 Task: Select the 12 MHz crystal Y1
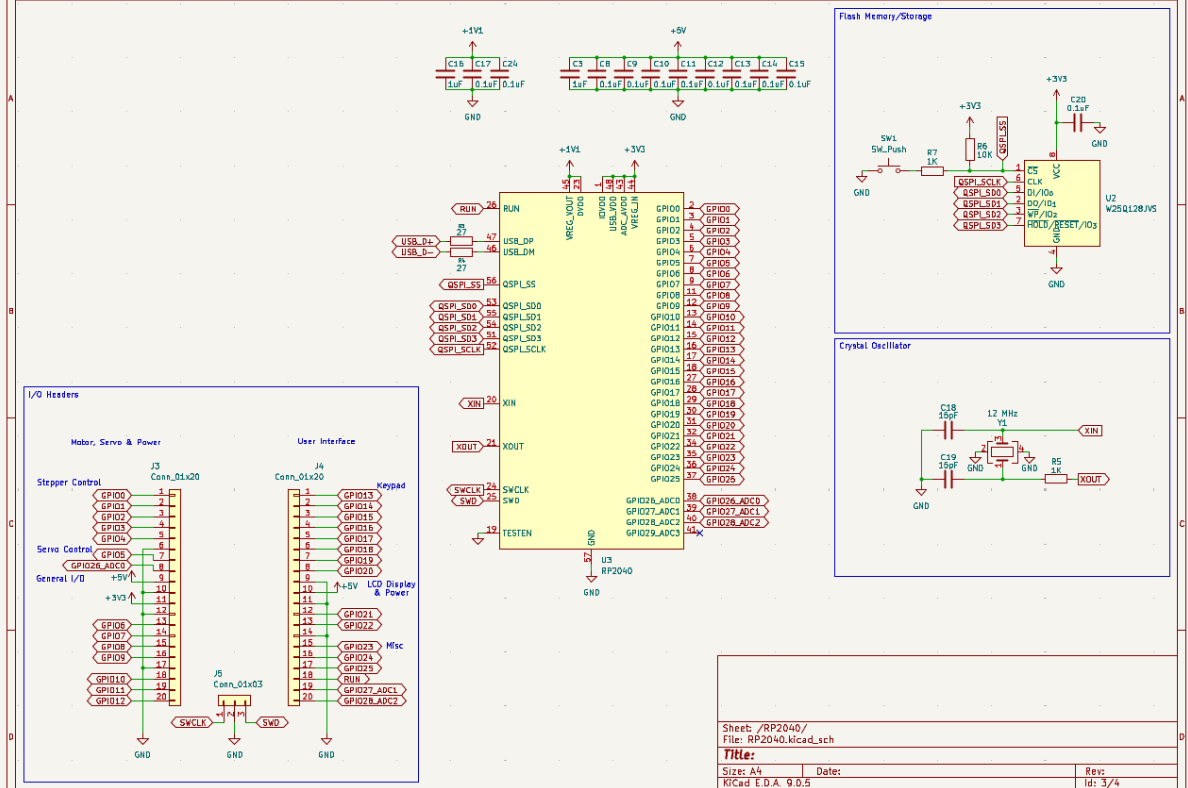(1003, 453)
